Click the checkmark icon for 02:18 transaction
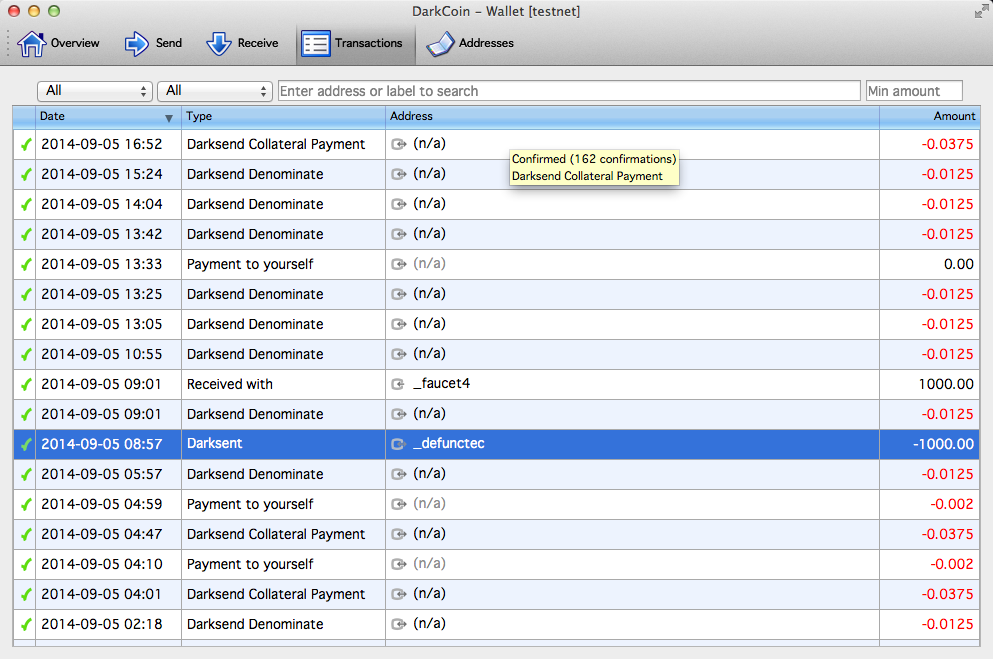The image size is (993, 659). [x=25, y=625]
